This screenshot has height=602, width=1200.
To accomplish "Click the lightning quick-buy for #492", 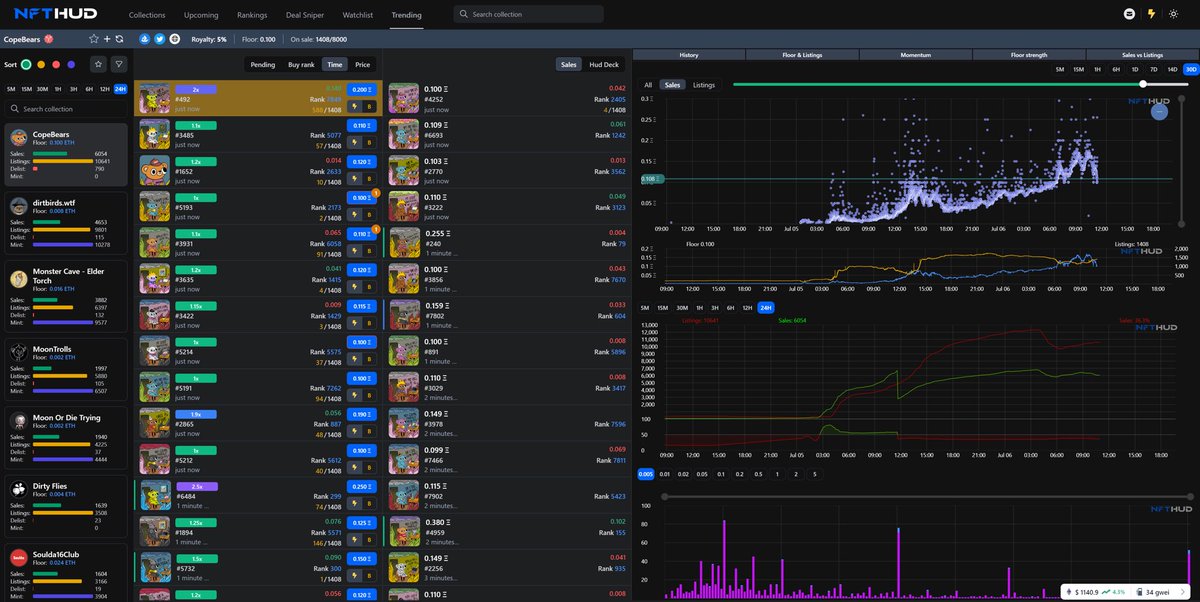I will 354,105.
